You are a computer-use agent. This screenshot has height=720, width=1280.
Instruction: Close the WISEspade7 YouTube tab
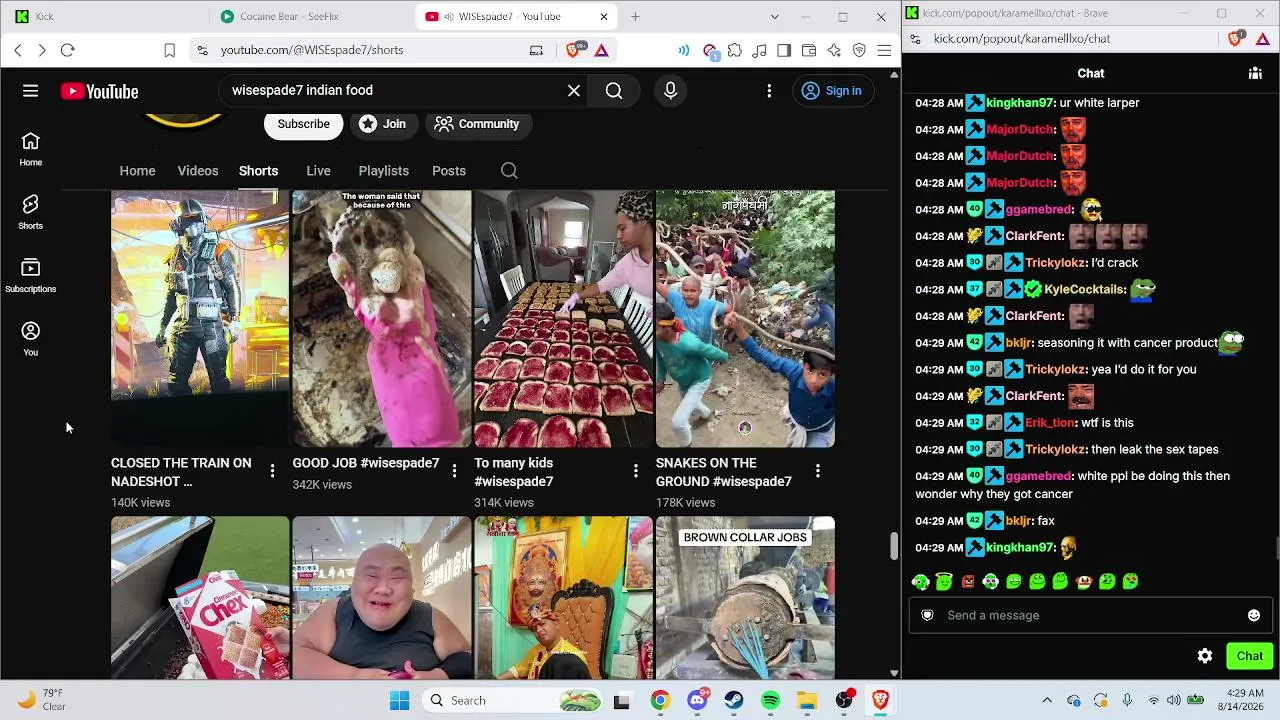[604, 17]
